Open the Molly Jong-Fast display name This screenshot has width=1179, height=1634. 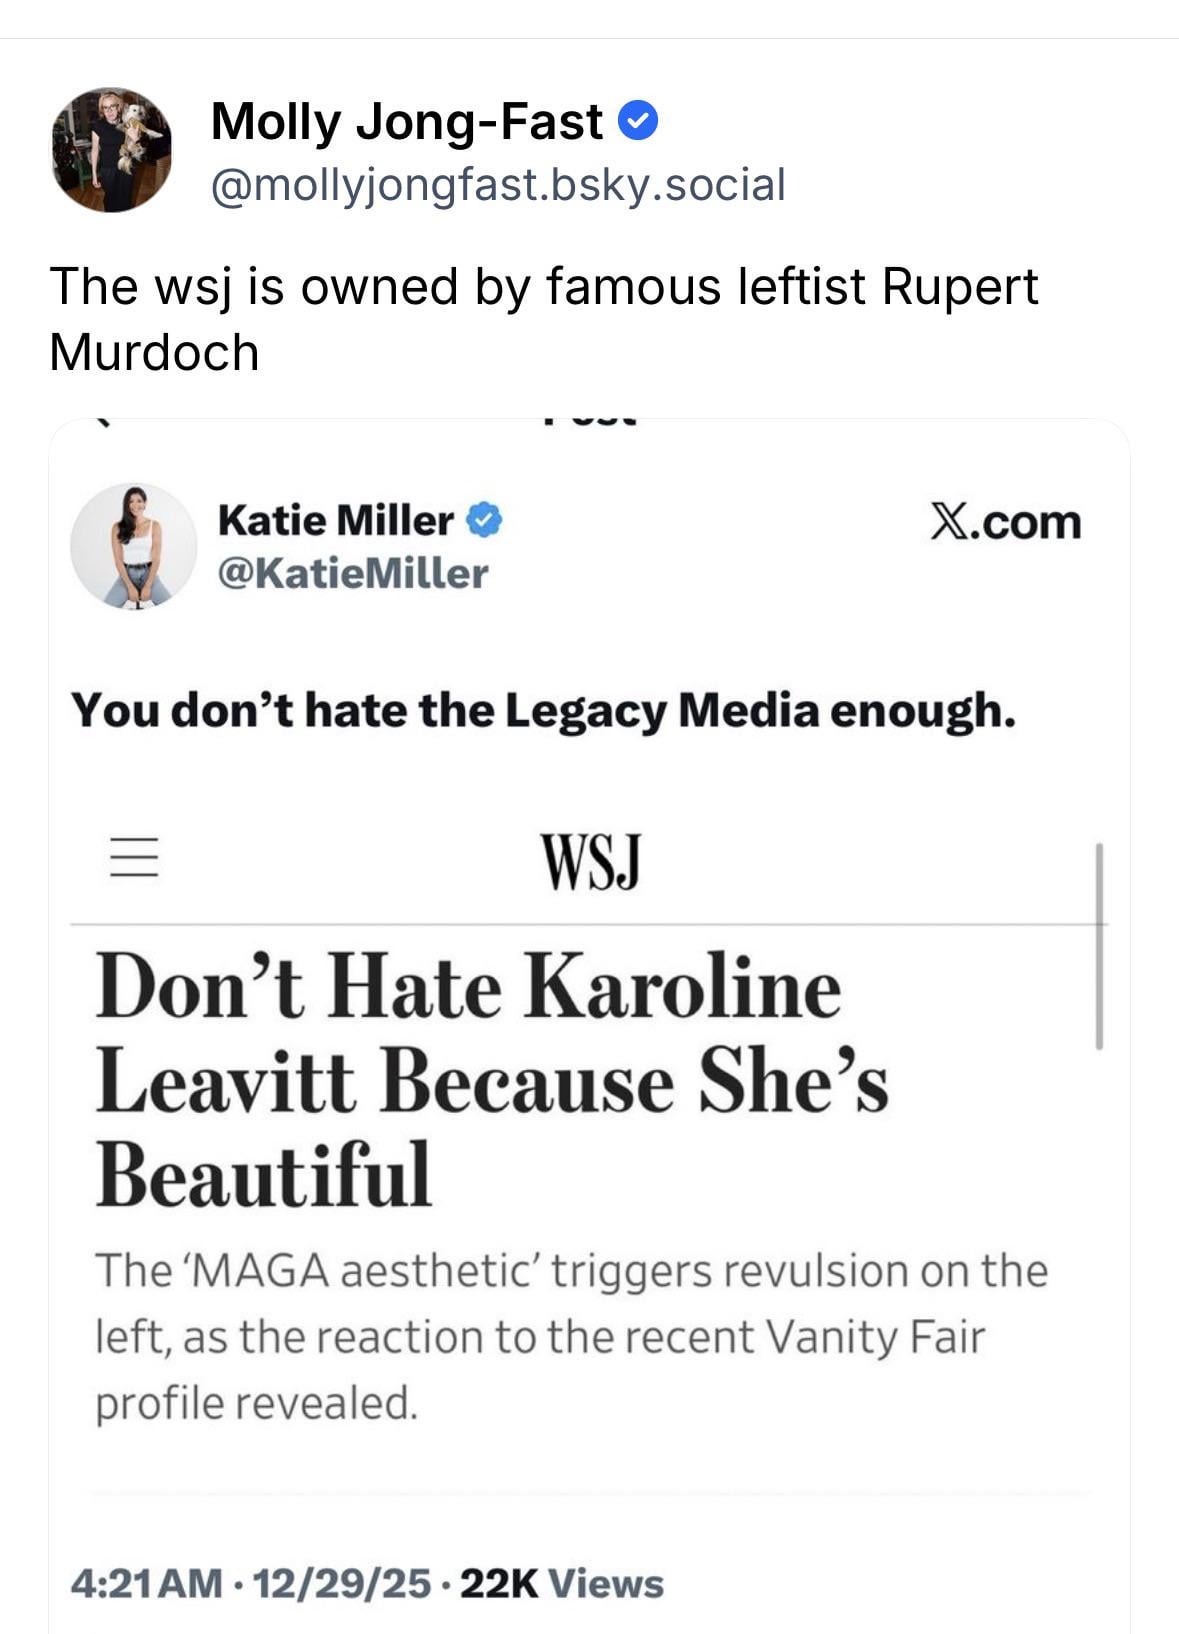point(406,122)
